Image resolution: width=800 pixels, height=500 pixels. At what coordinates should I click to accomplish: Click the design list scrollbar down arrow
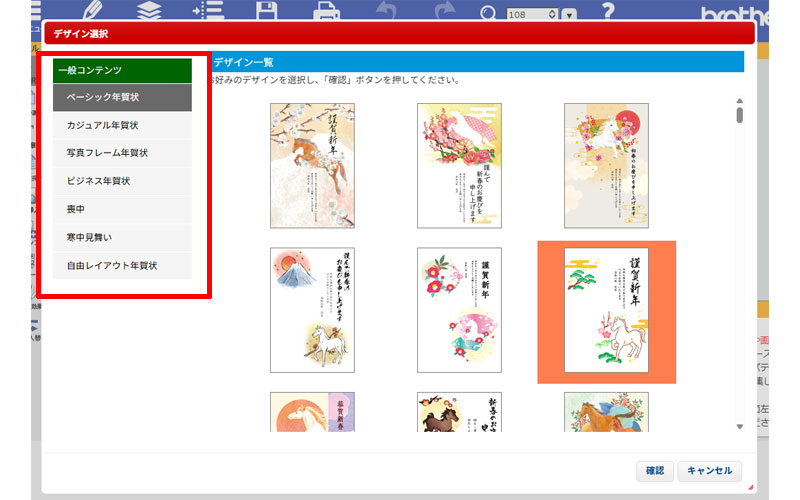coord(739,427)
